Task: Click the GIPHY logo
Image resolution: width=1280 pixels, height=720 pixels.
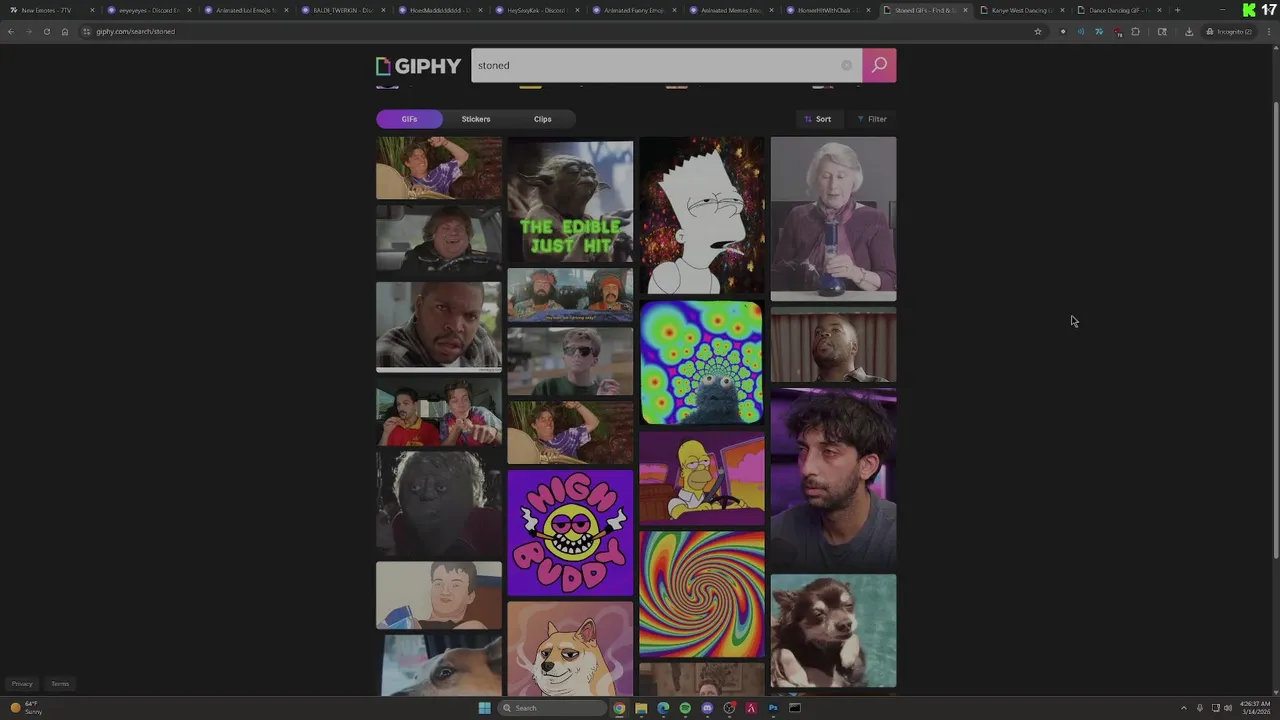Action: point(418,66)
